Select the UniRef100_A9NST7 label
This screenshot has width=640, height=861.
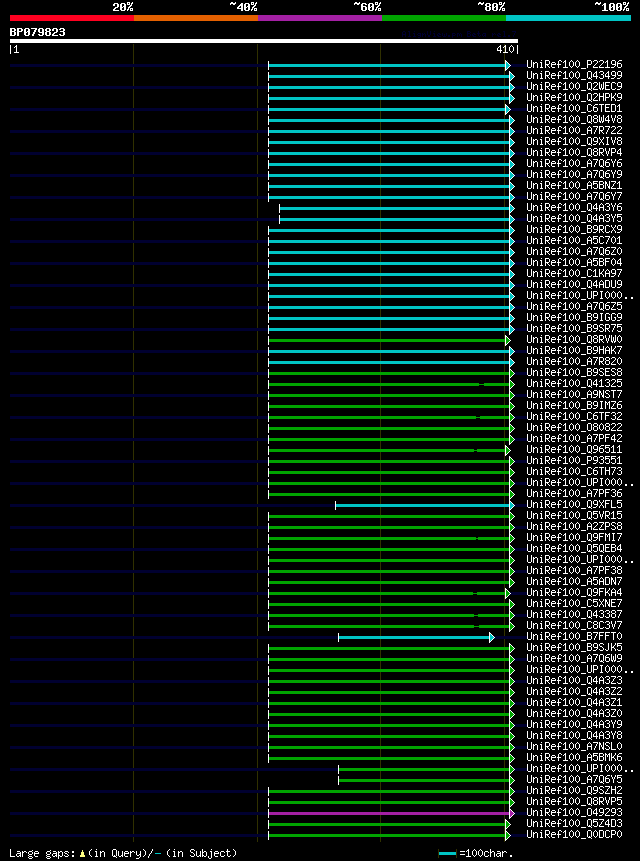574,394
